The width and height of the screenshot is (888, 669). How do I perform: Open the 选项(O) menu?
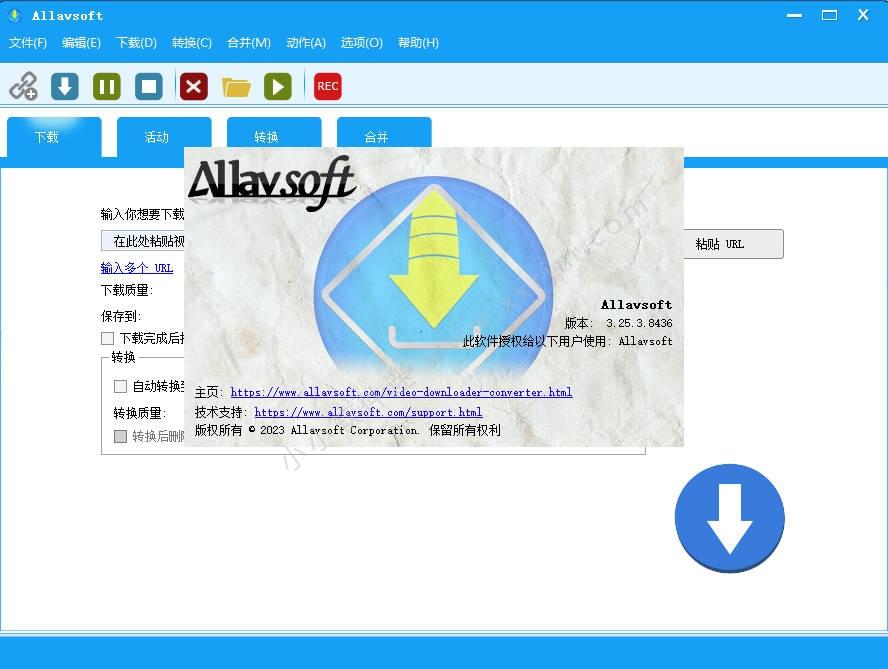[x=361, y=43]
